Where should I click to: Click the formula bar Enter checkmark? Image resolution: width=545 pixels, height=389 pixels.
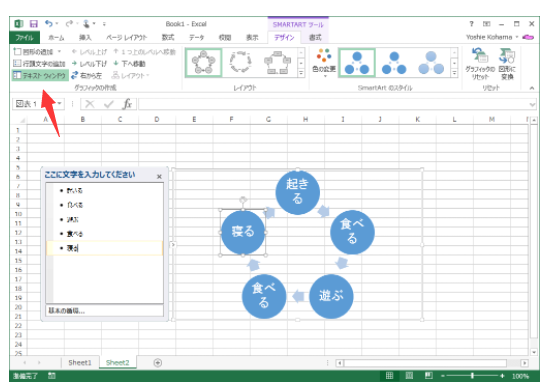[109, 104]
